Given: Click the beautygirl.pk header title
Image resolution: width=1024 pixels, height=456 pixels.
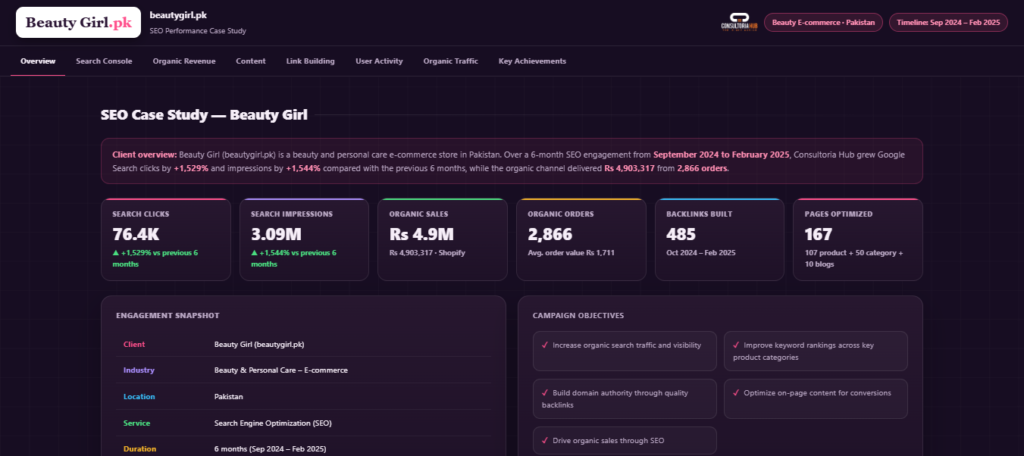Looking at the screenshot, I should click(x=178, y=15).
